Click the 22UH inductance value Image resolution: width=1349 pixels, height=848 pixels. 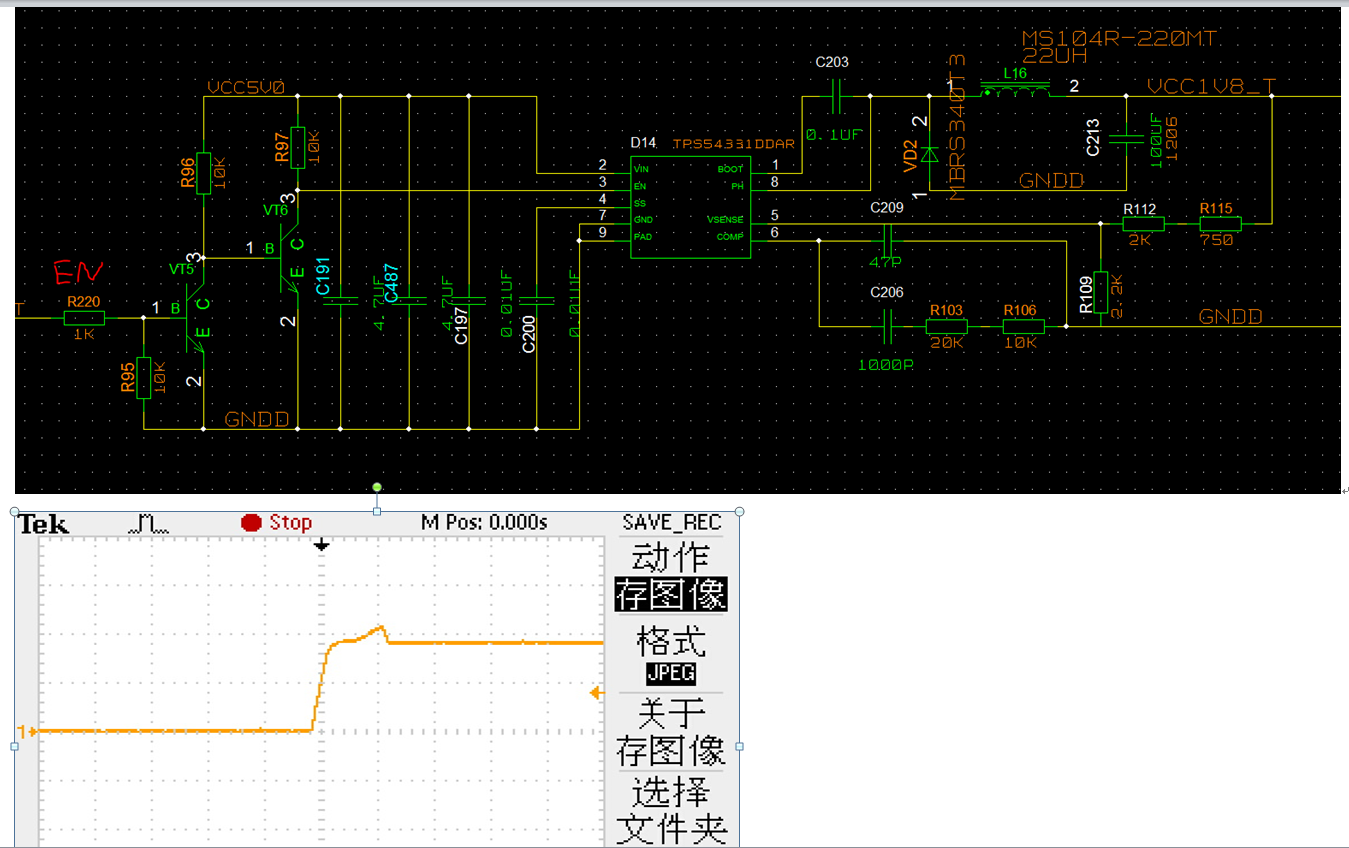pos(1054,57)
